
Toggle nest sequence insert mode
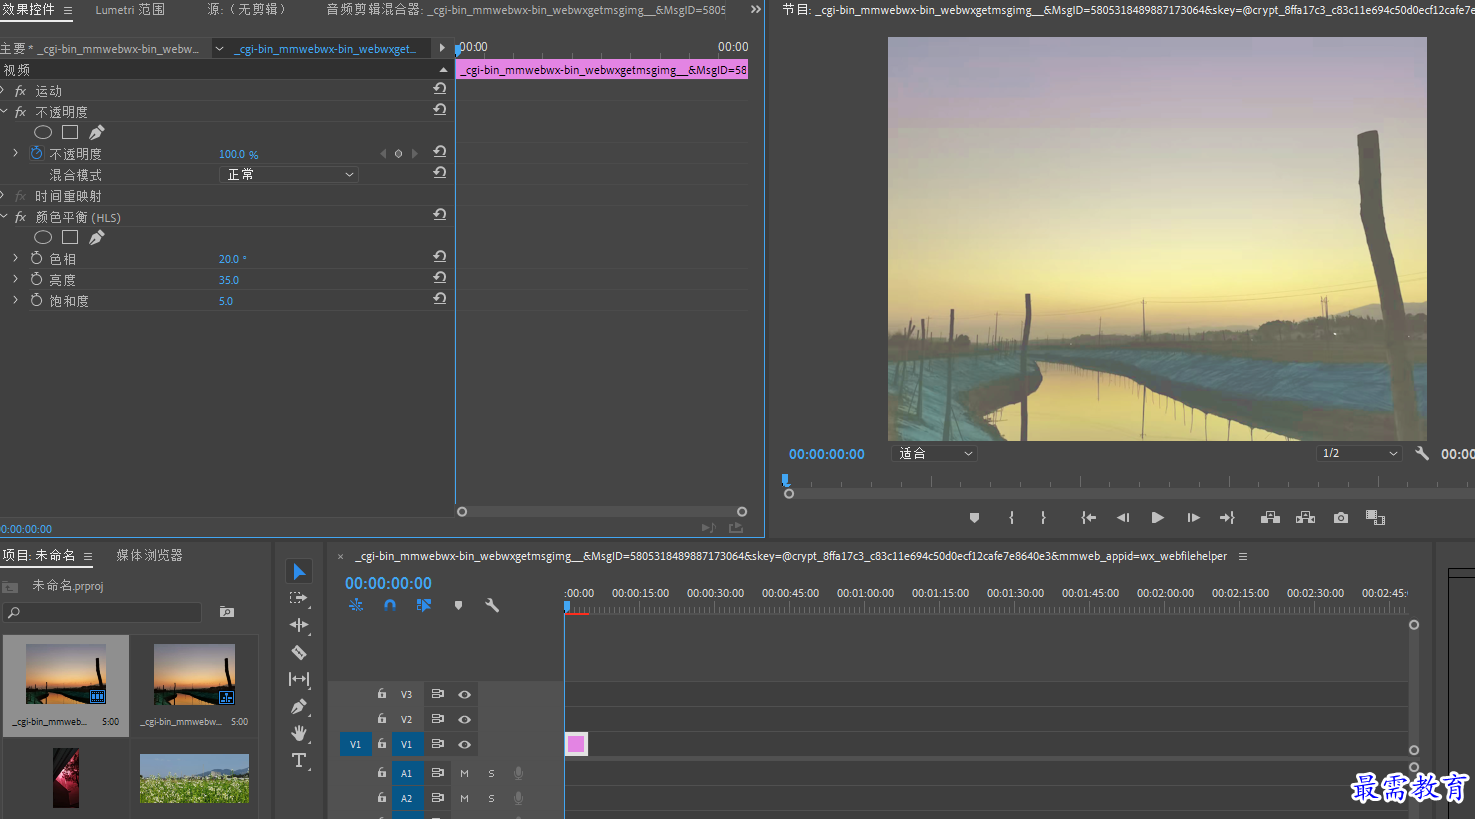pos(356,605)
